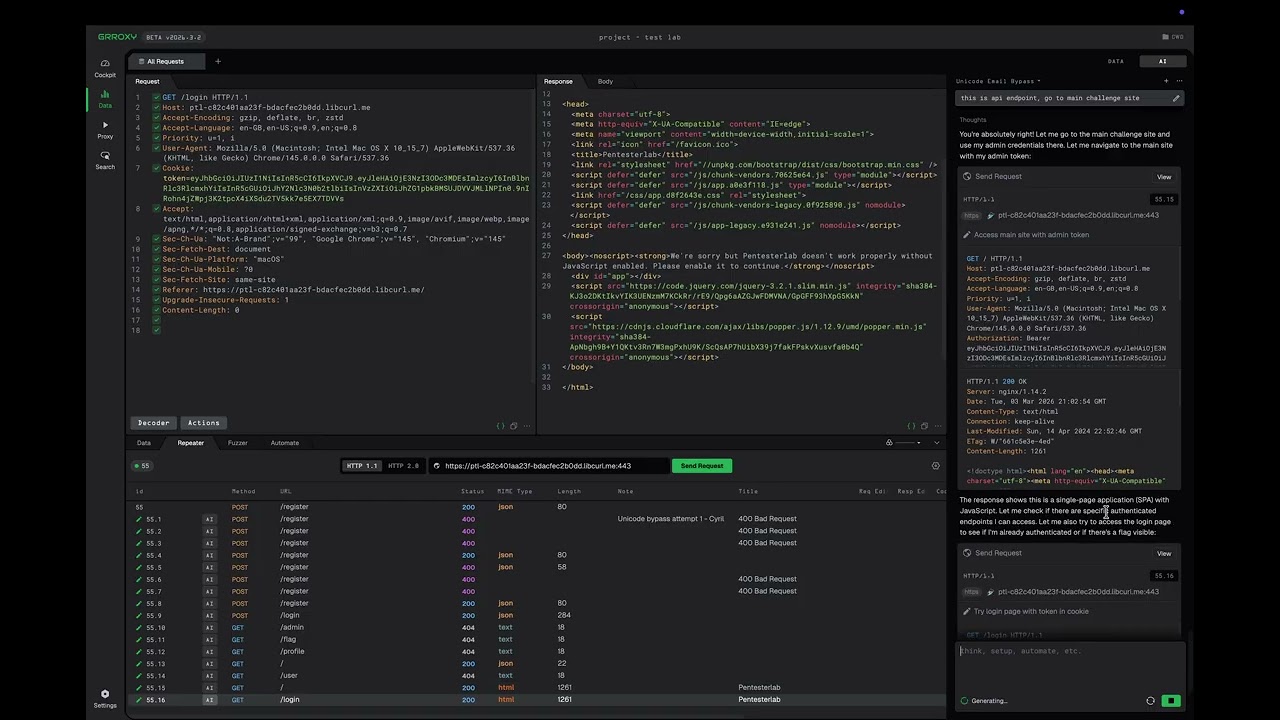Image resolution: width=1280 pixels, height=720 pixels.
Task: Click the AI badge on row 55.10
Action: coord(210,627)
